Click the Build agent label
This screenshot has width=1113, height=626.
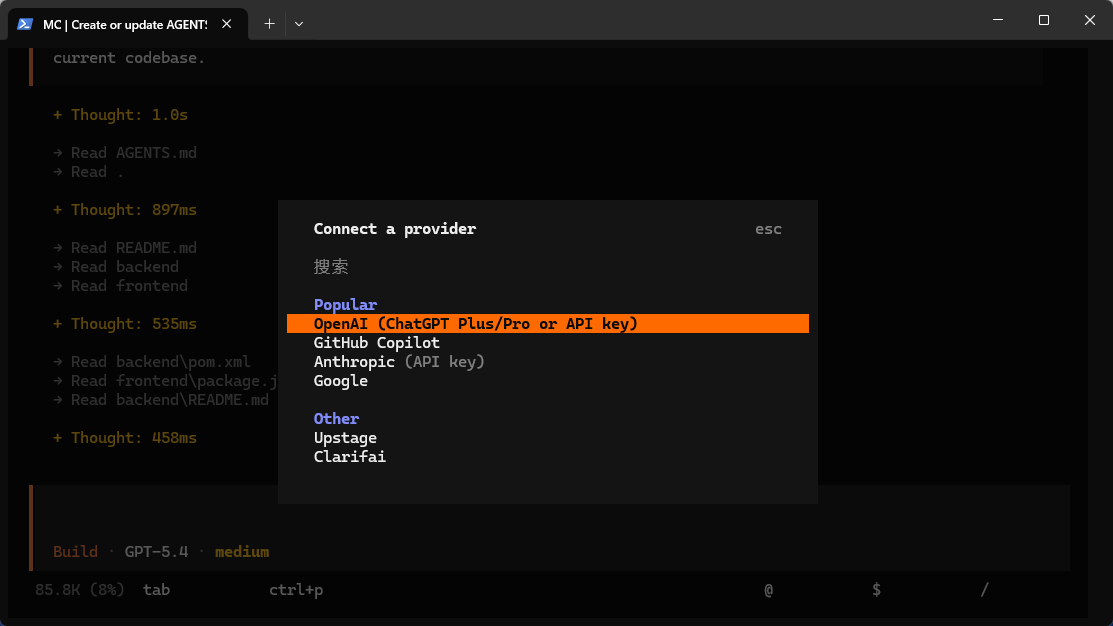pos(75,552)
